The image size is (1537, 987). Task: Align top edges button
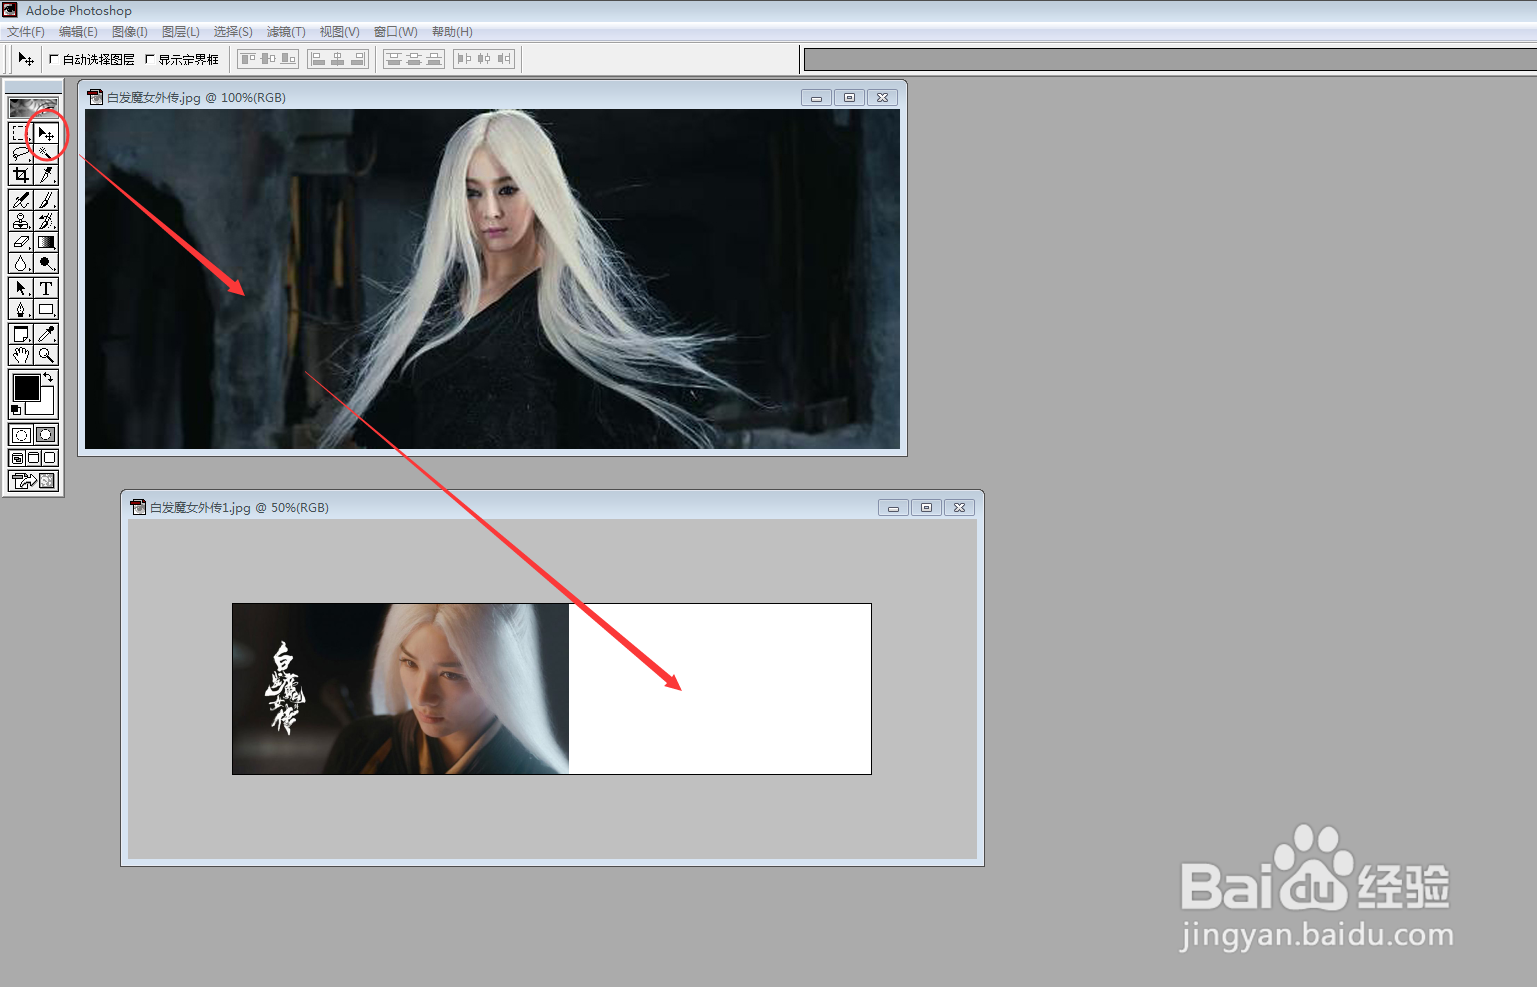click(x=248, y=59)
